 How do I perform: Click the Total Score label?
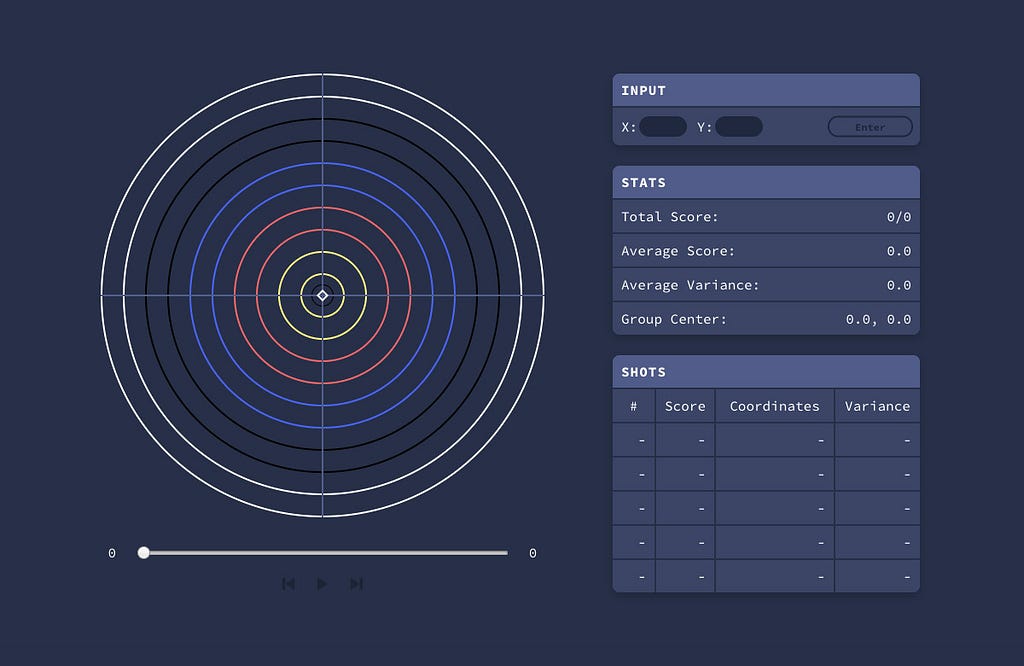[x=669, y=217]
